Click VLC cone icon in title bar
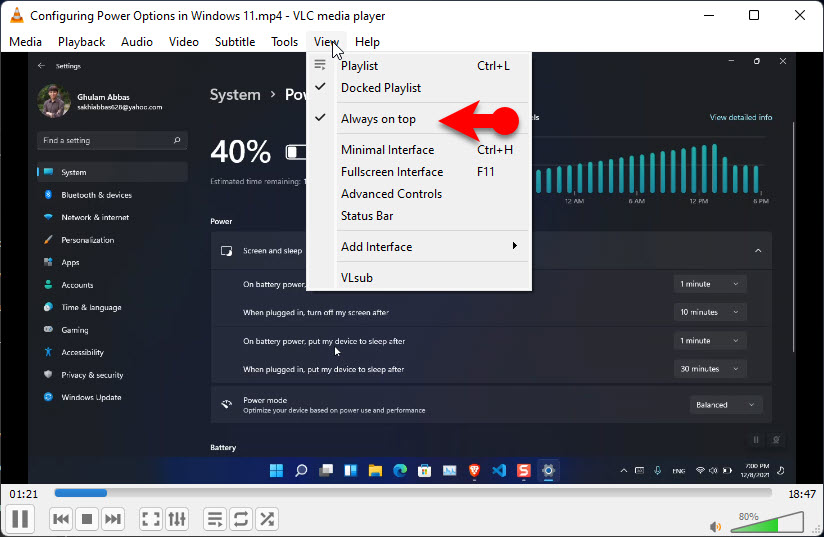The image size is (824, 537). click(17, 15)
